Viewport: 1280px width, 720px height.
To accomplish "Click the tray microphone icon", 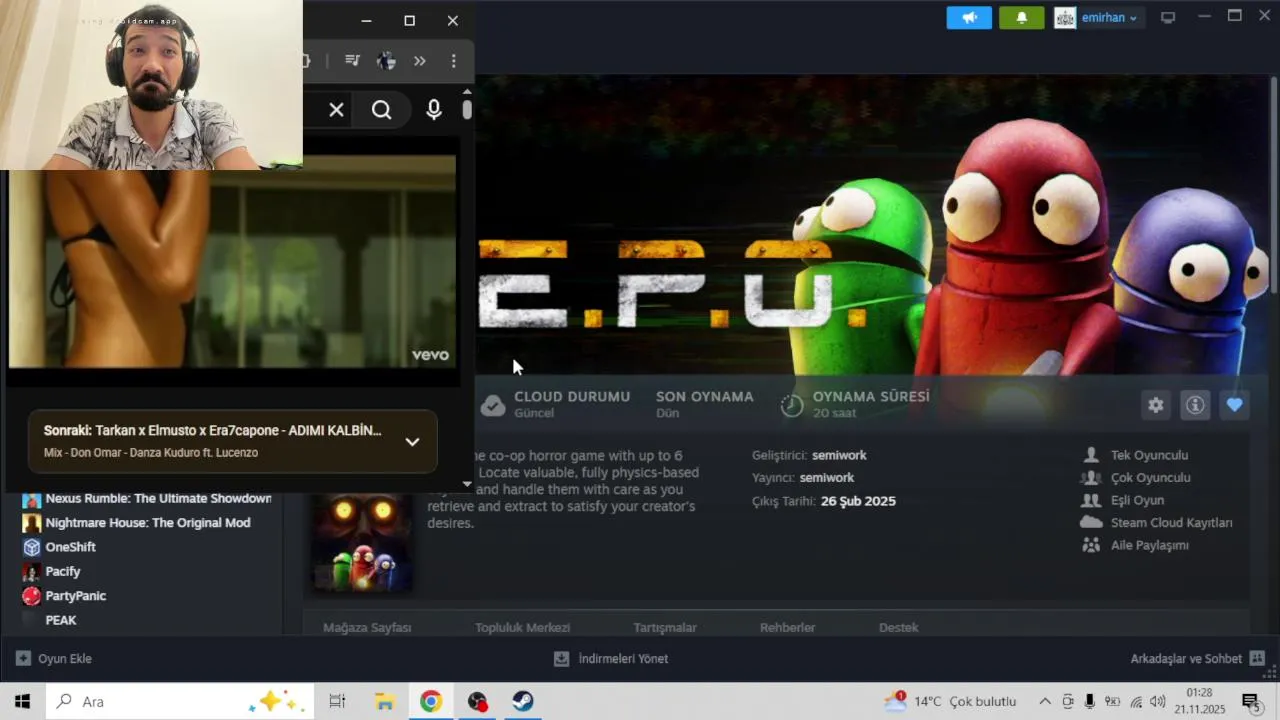I will pyautogui.click(x=1090, y=701).
